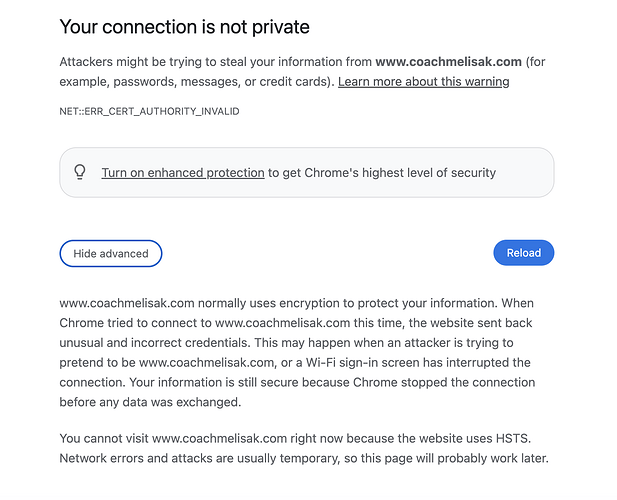Screen dimensions: 617x500
Task: Click the NET::ERR_CERT_AUTHORITY_INVALID error code
Action: 149,111
